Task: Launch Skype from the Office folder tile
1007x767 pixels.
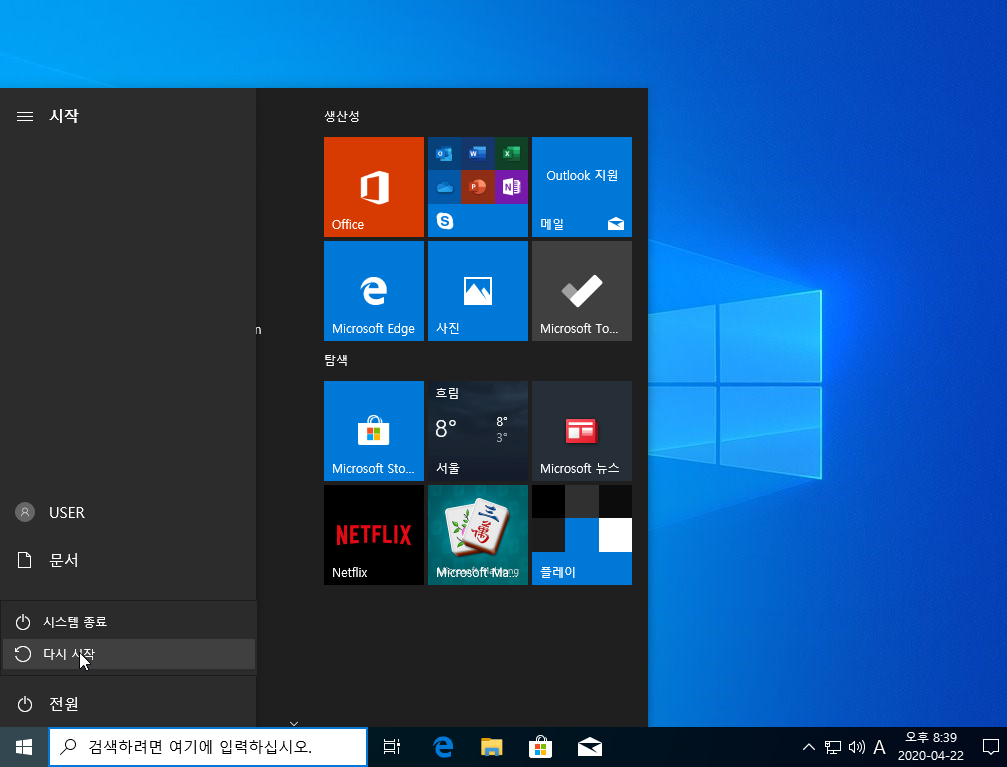Action: click(444, 220)
